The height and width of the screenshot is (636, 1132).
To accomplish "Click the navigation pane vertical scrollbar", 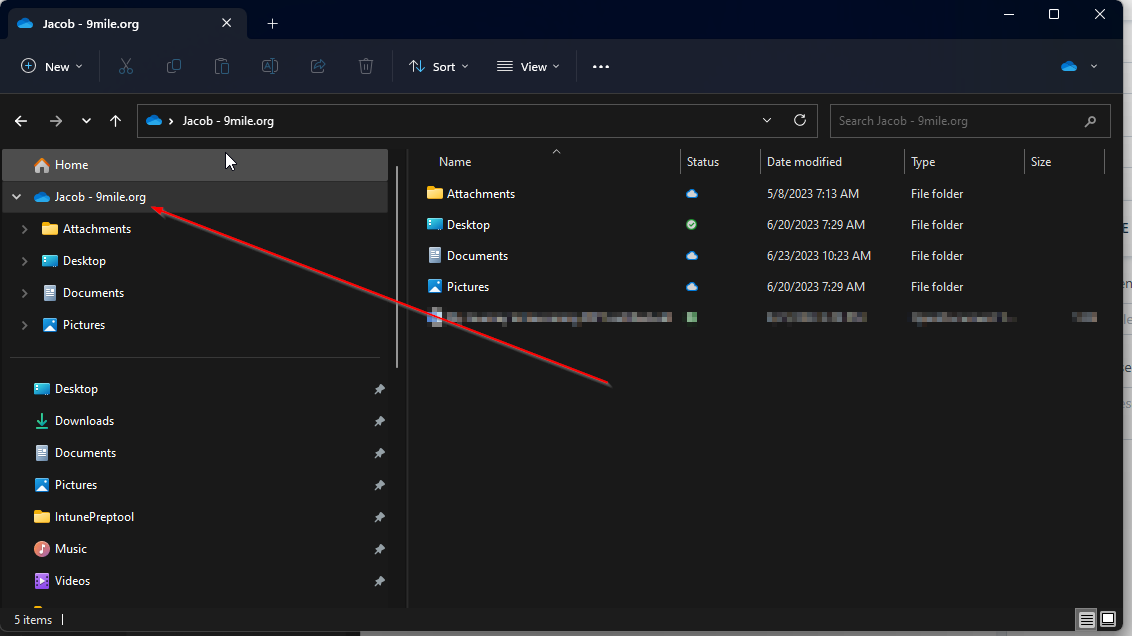I will 397,267.
